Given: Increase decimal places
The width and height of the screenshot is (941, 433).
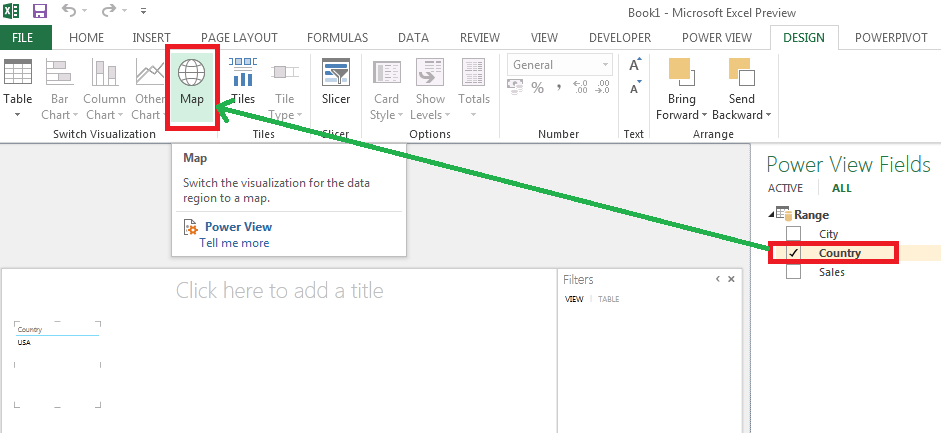Looking at the screenshot, I should pos(580,88).
